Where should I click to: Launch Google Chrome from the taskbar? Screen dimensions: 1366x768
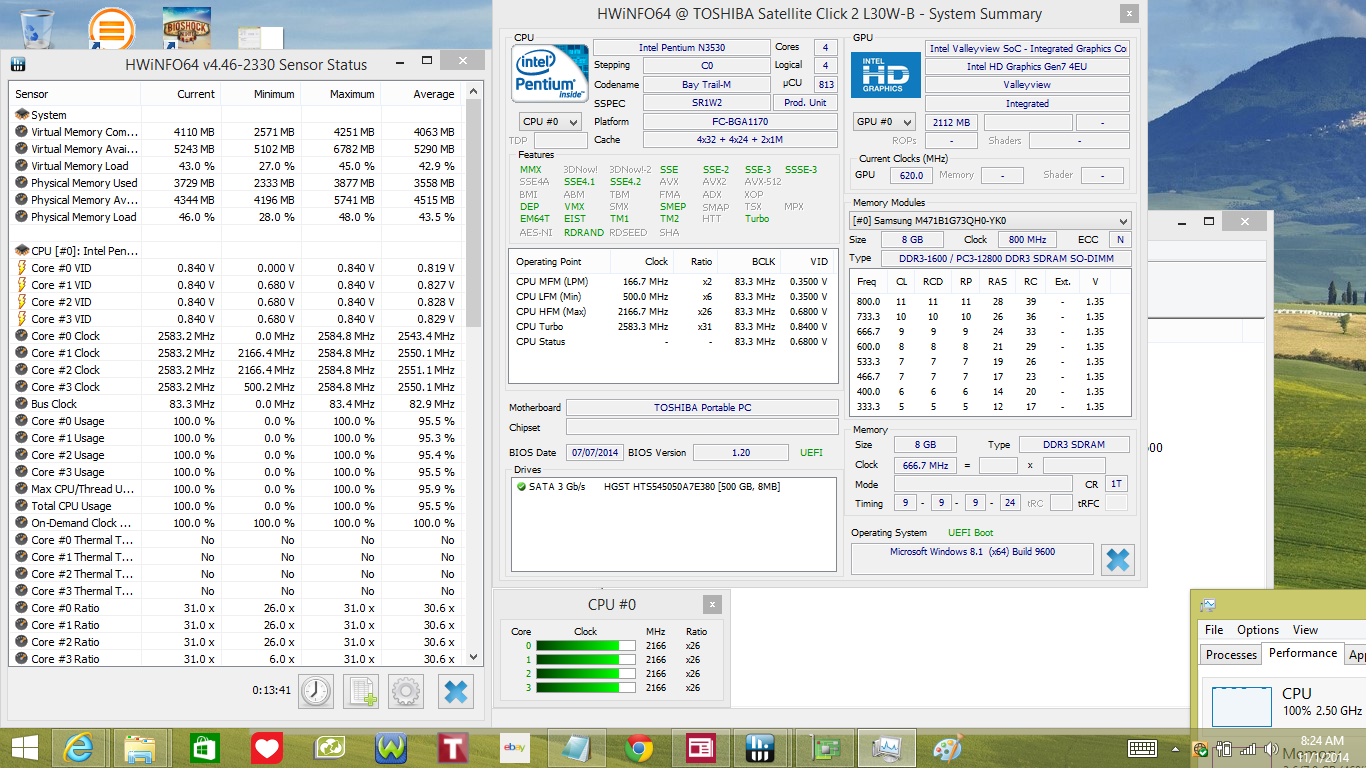(x=640, y=748)
